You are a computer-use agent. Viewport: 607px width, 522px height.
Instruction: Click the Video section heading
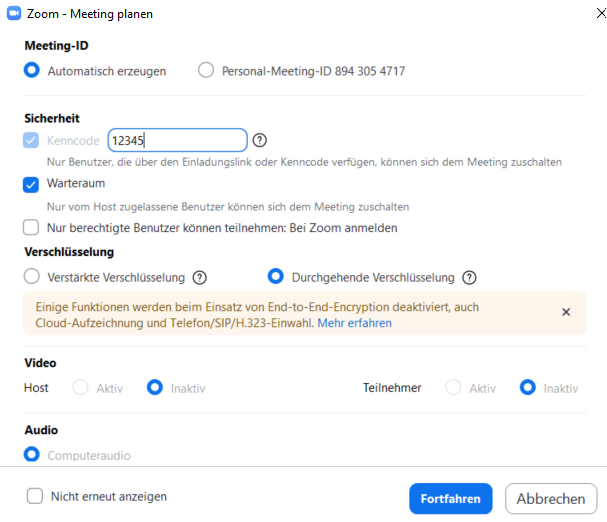tap(40, 363)
